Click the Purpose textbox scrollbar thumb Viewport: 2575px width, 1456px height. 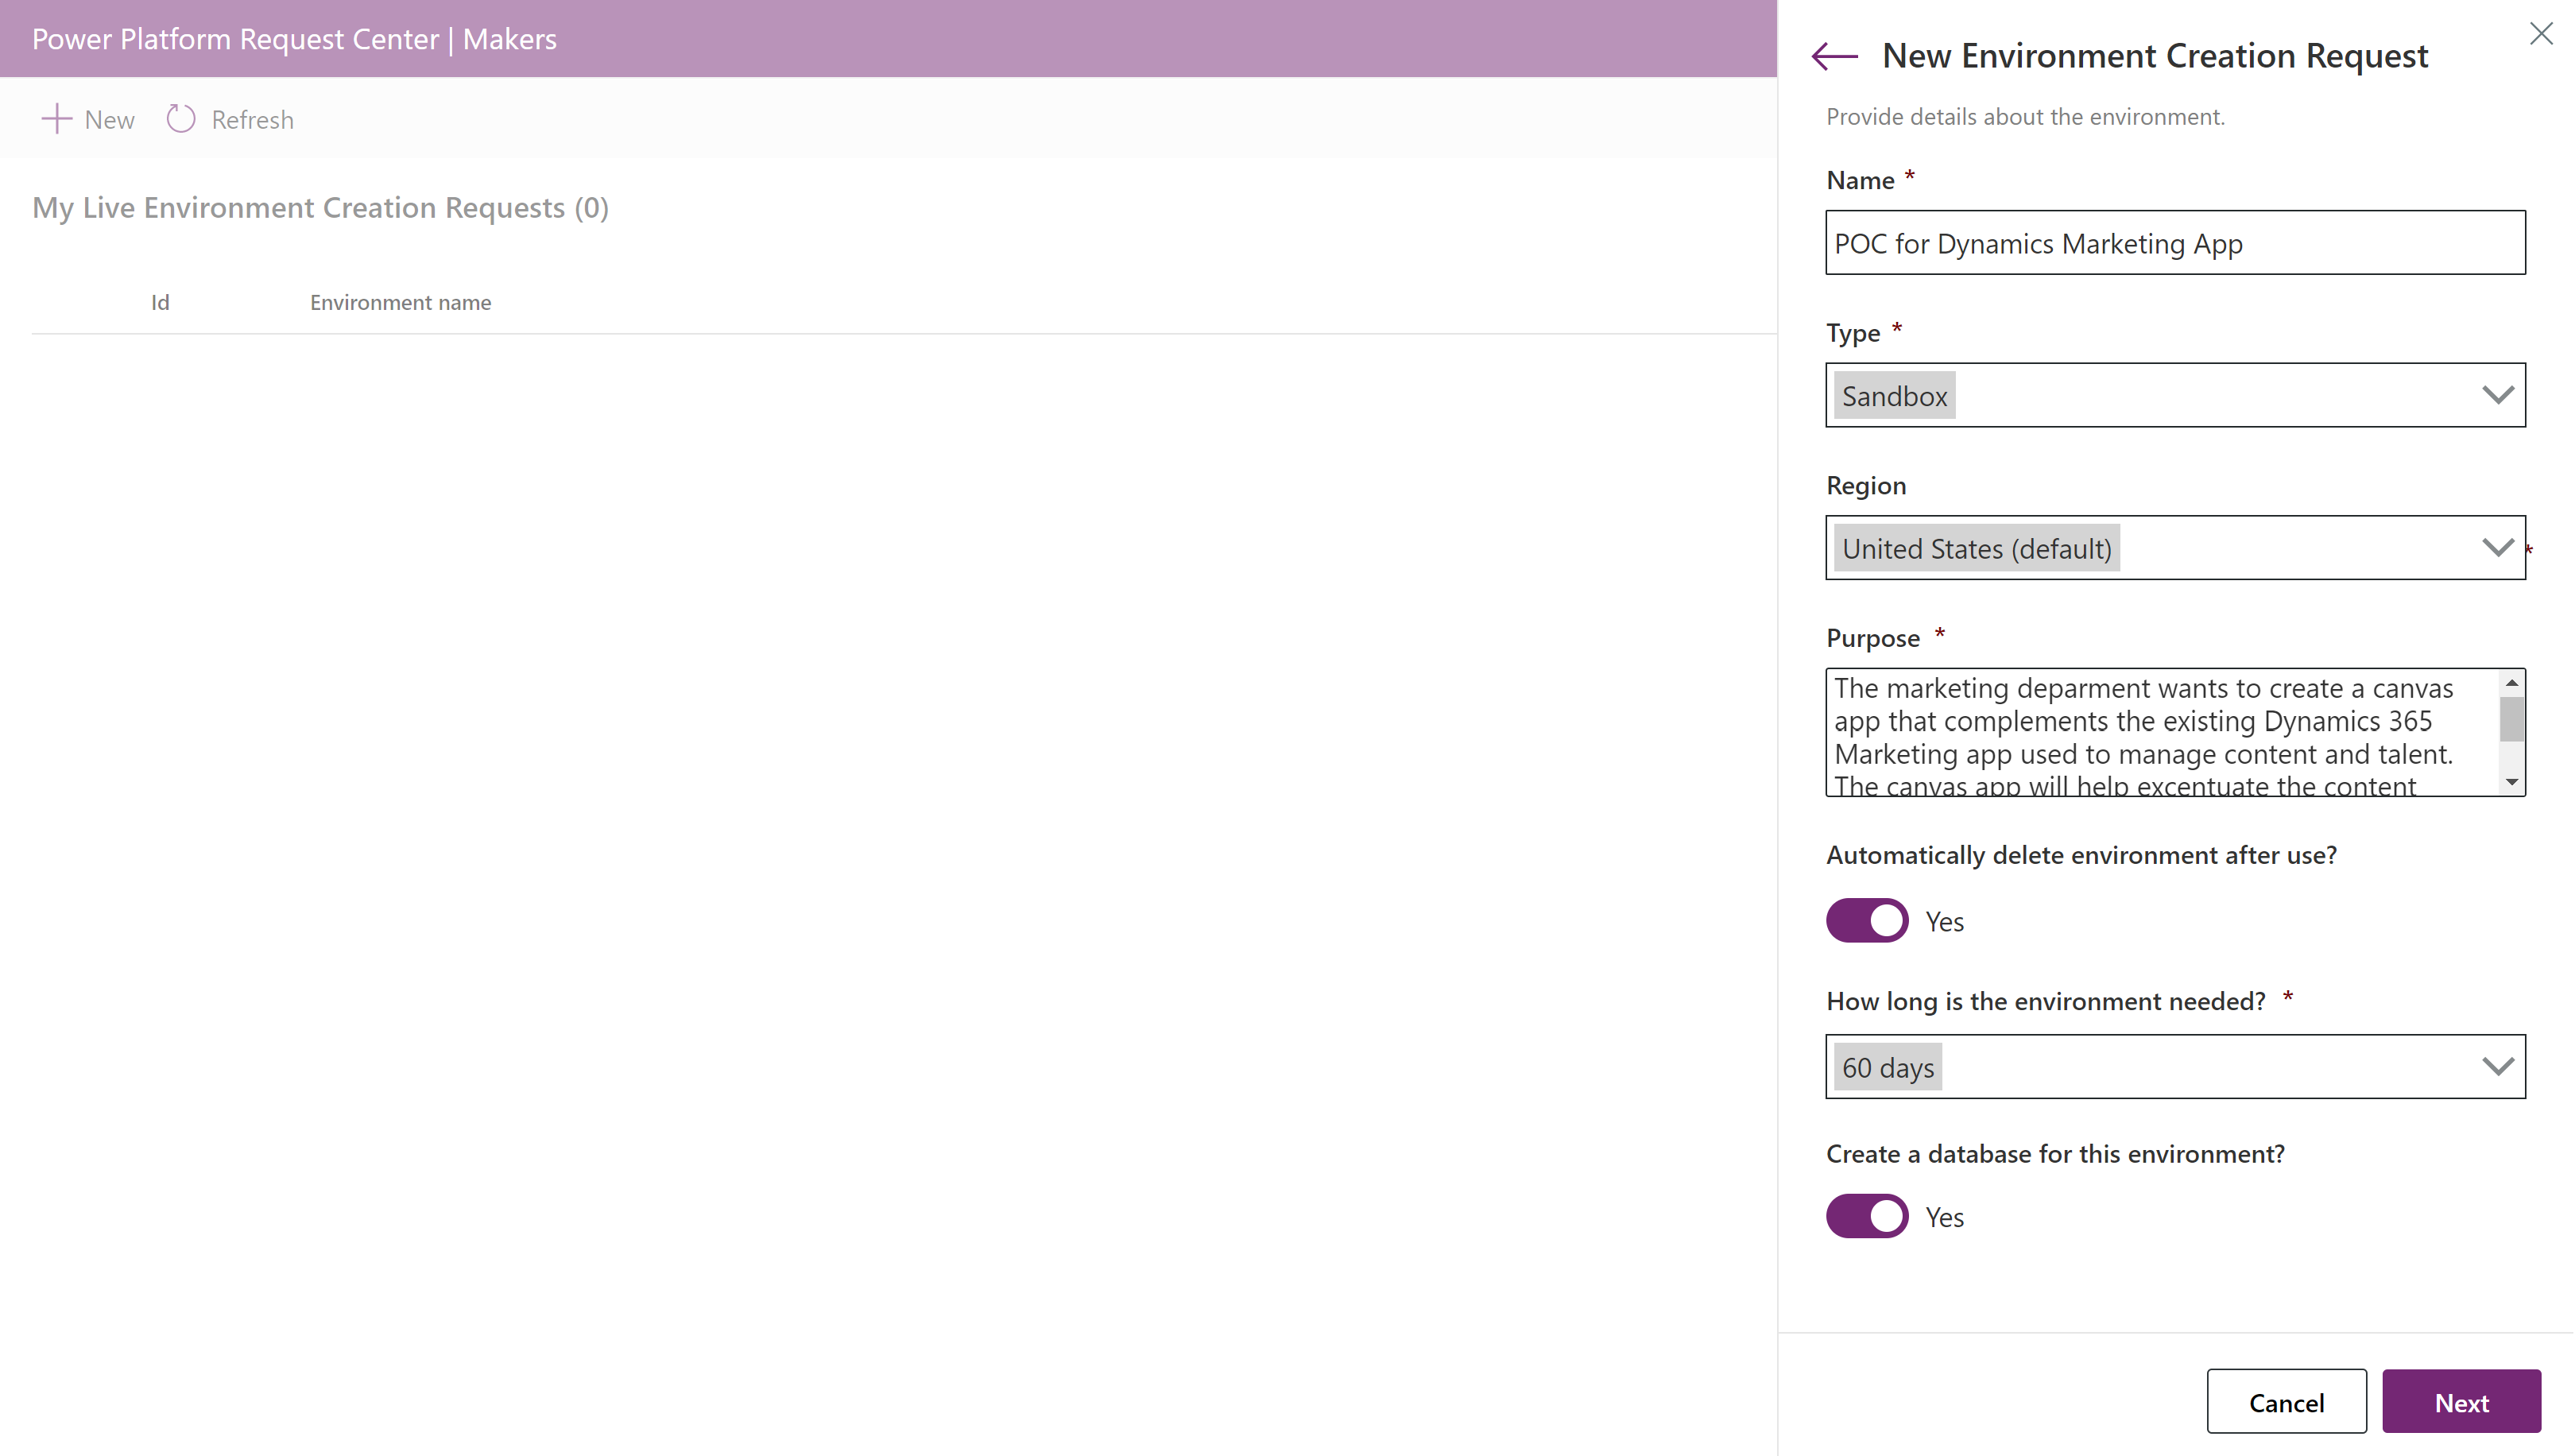coord(2511,719)
